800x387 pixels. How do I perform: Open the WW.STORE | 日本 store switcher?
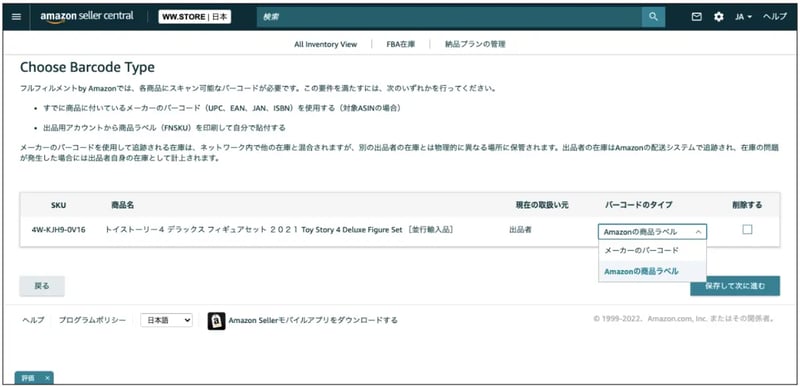point(194,17)
